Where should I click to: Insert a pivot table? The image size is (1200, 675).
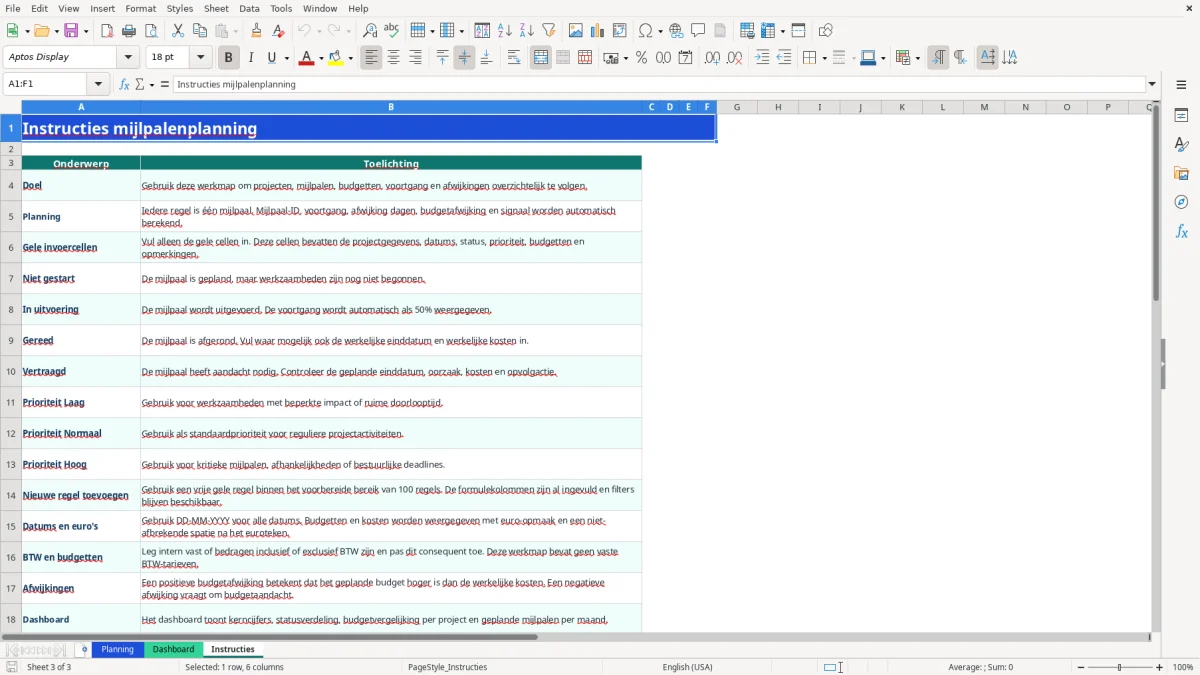[620, 31]
